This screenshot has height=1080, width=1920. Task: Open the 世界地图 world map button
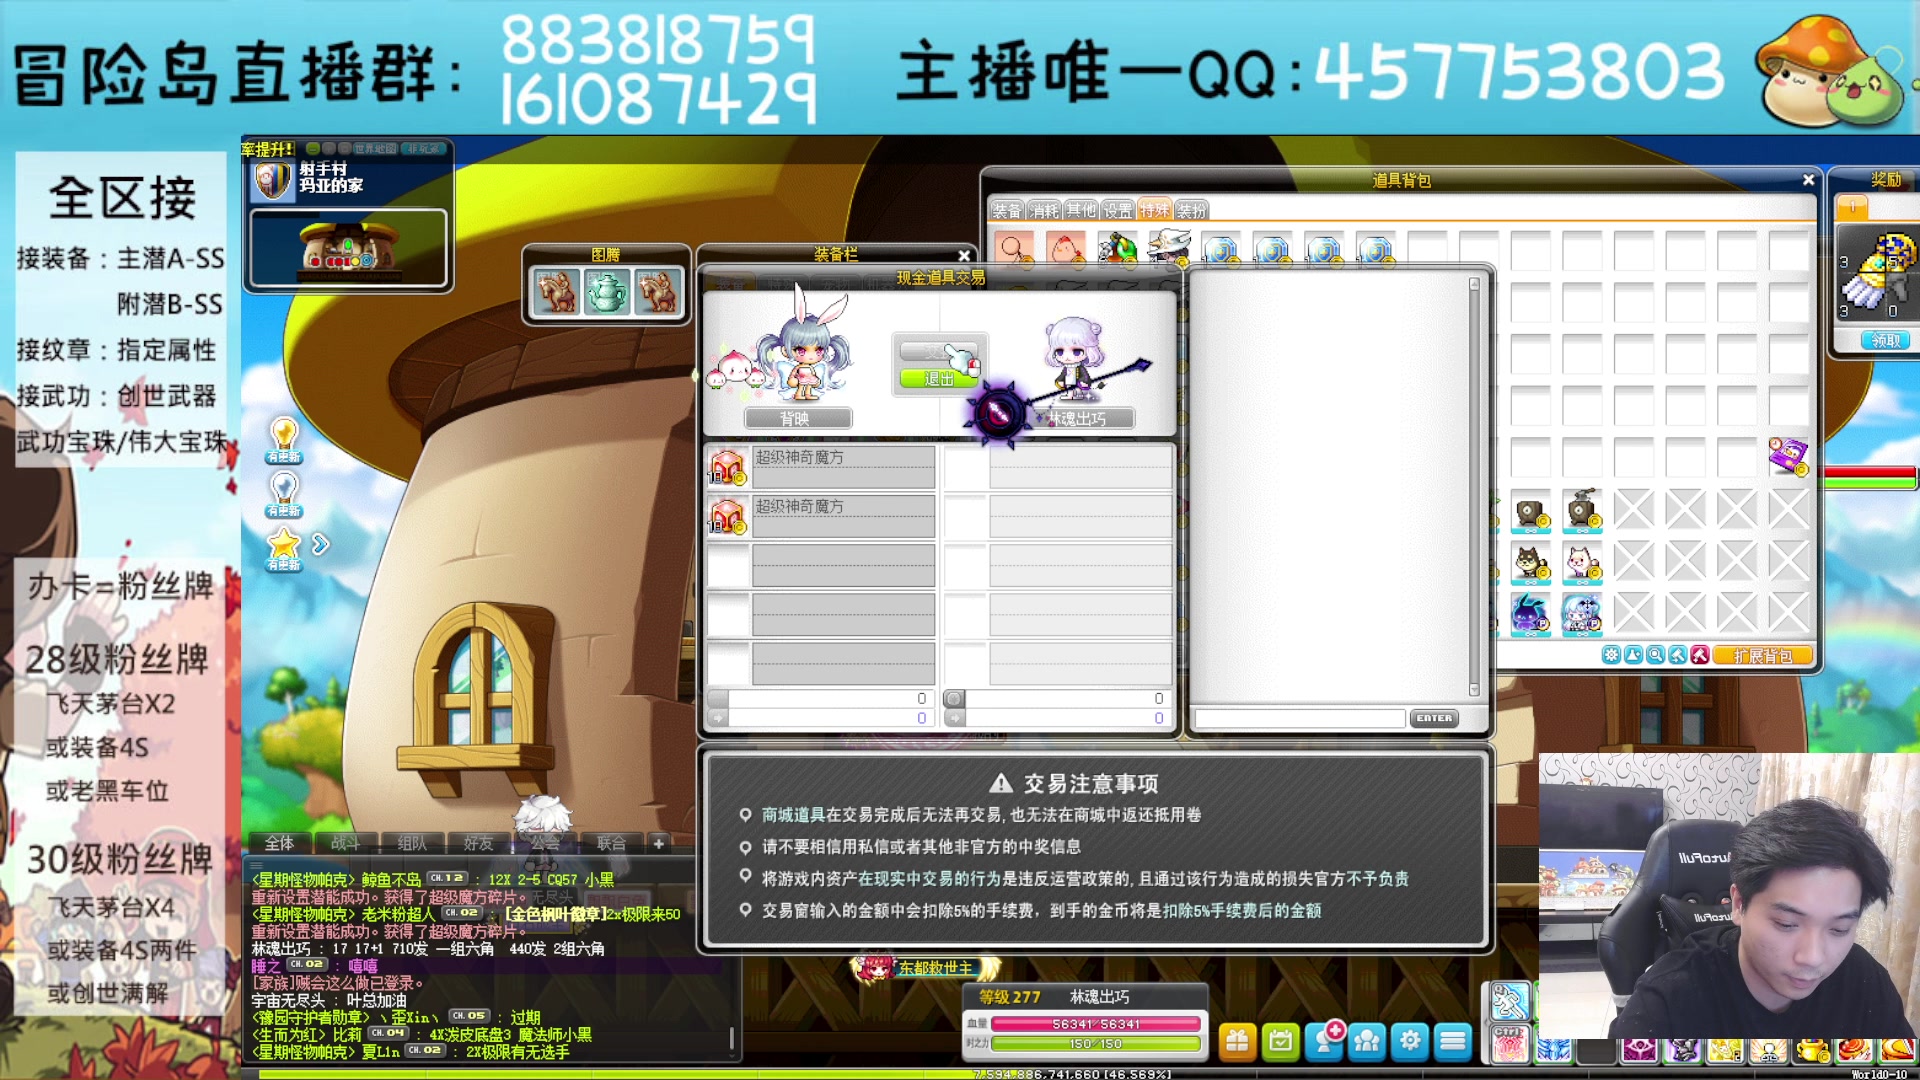[373, 149]
